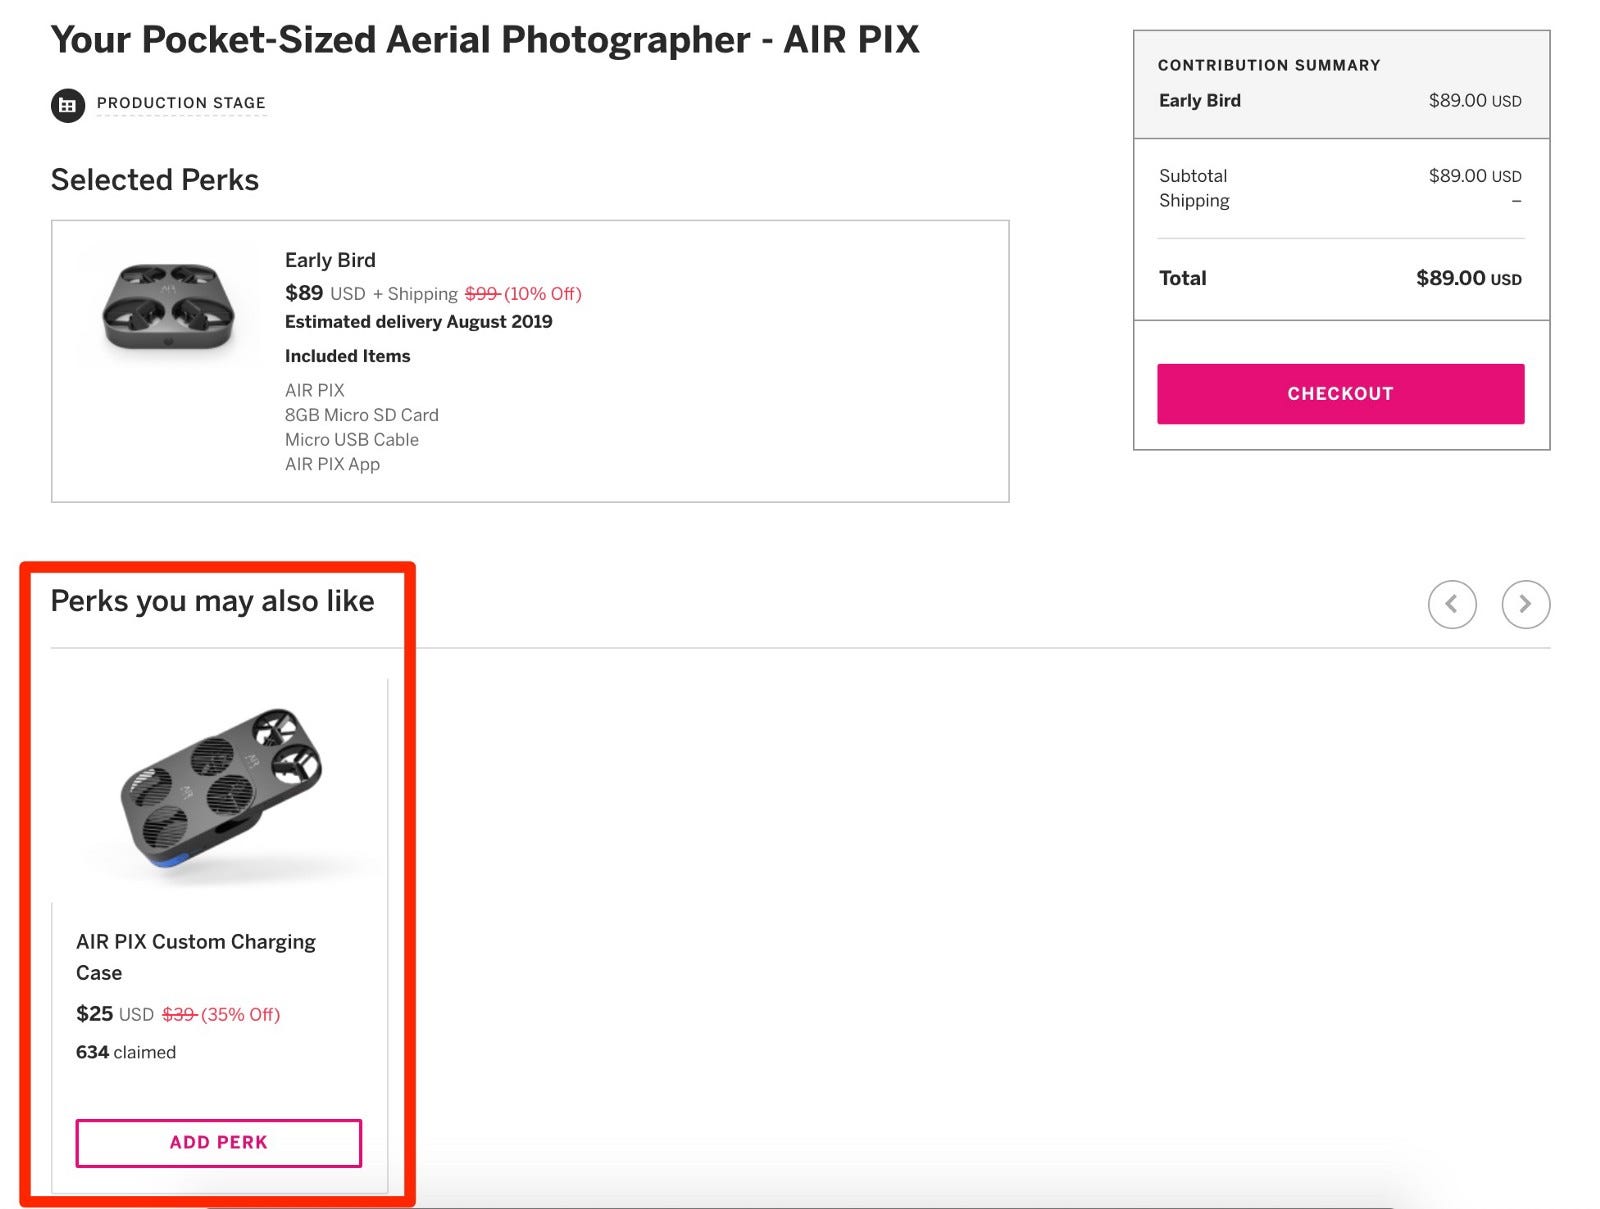Click the AIR PIX App included item

pyautogui.click(x=332, y=464)
